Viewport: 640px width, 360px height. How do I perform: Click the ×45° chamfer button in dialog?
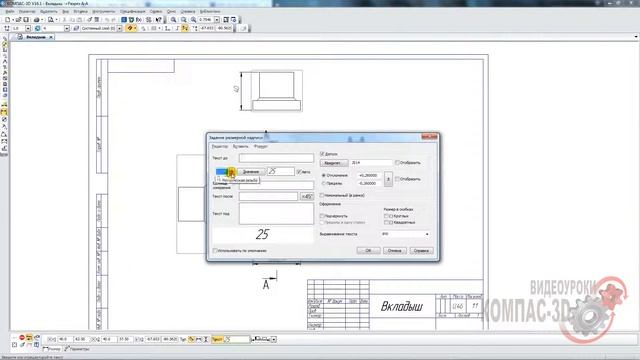pyautogui.click(x=307, y=197)
